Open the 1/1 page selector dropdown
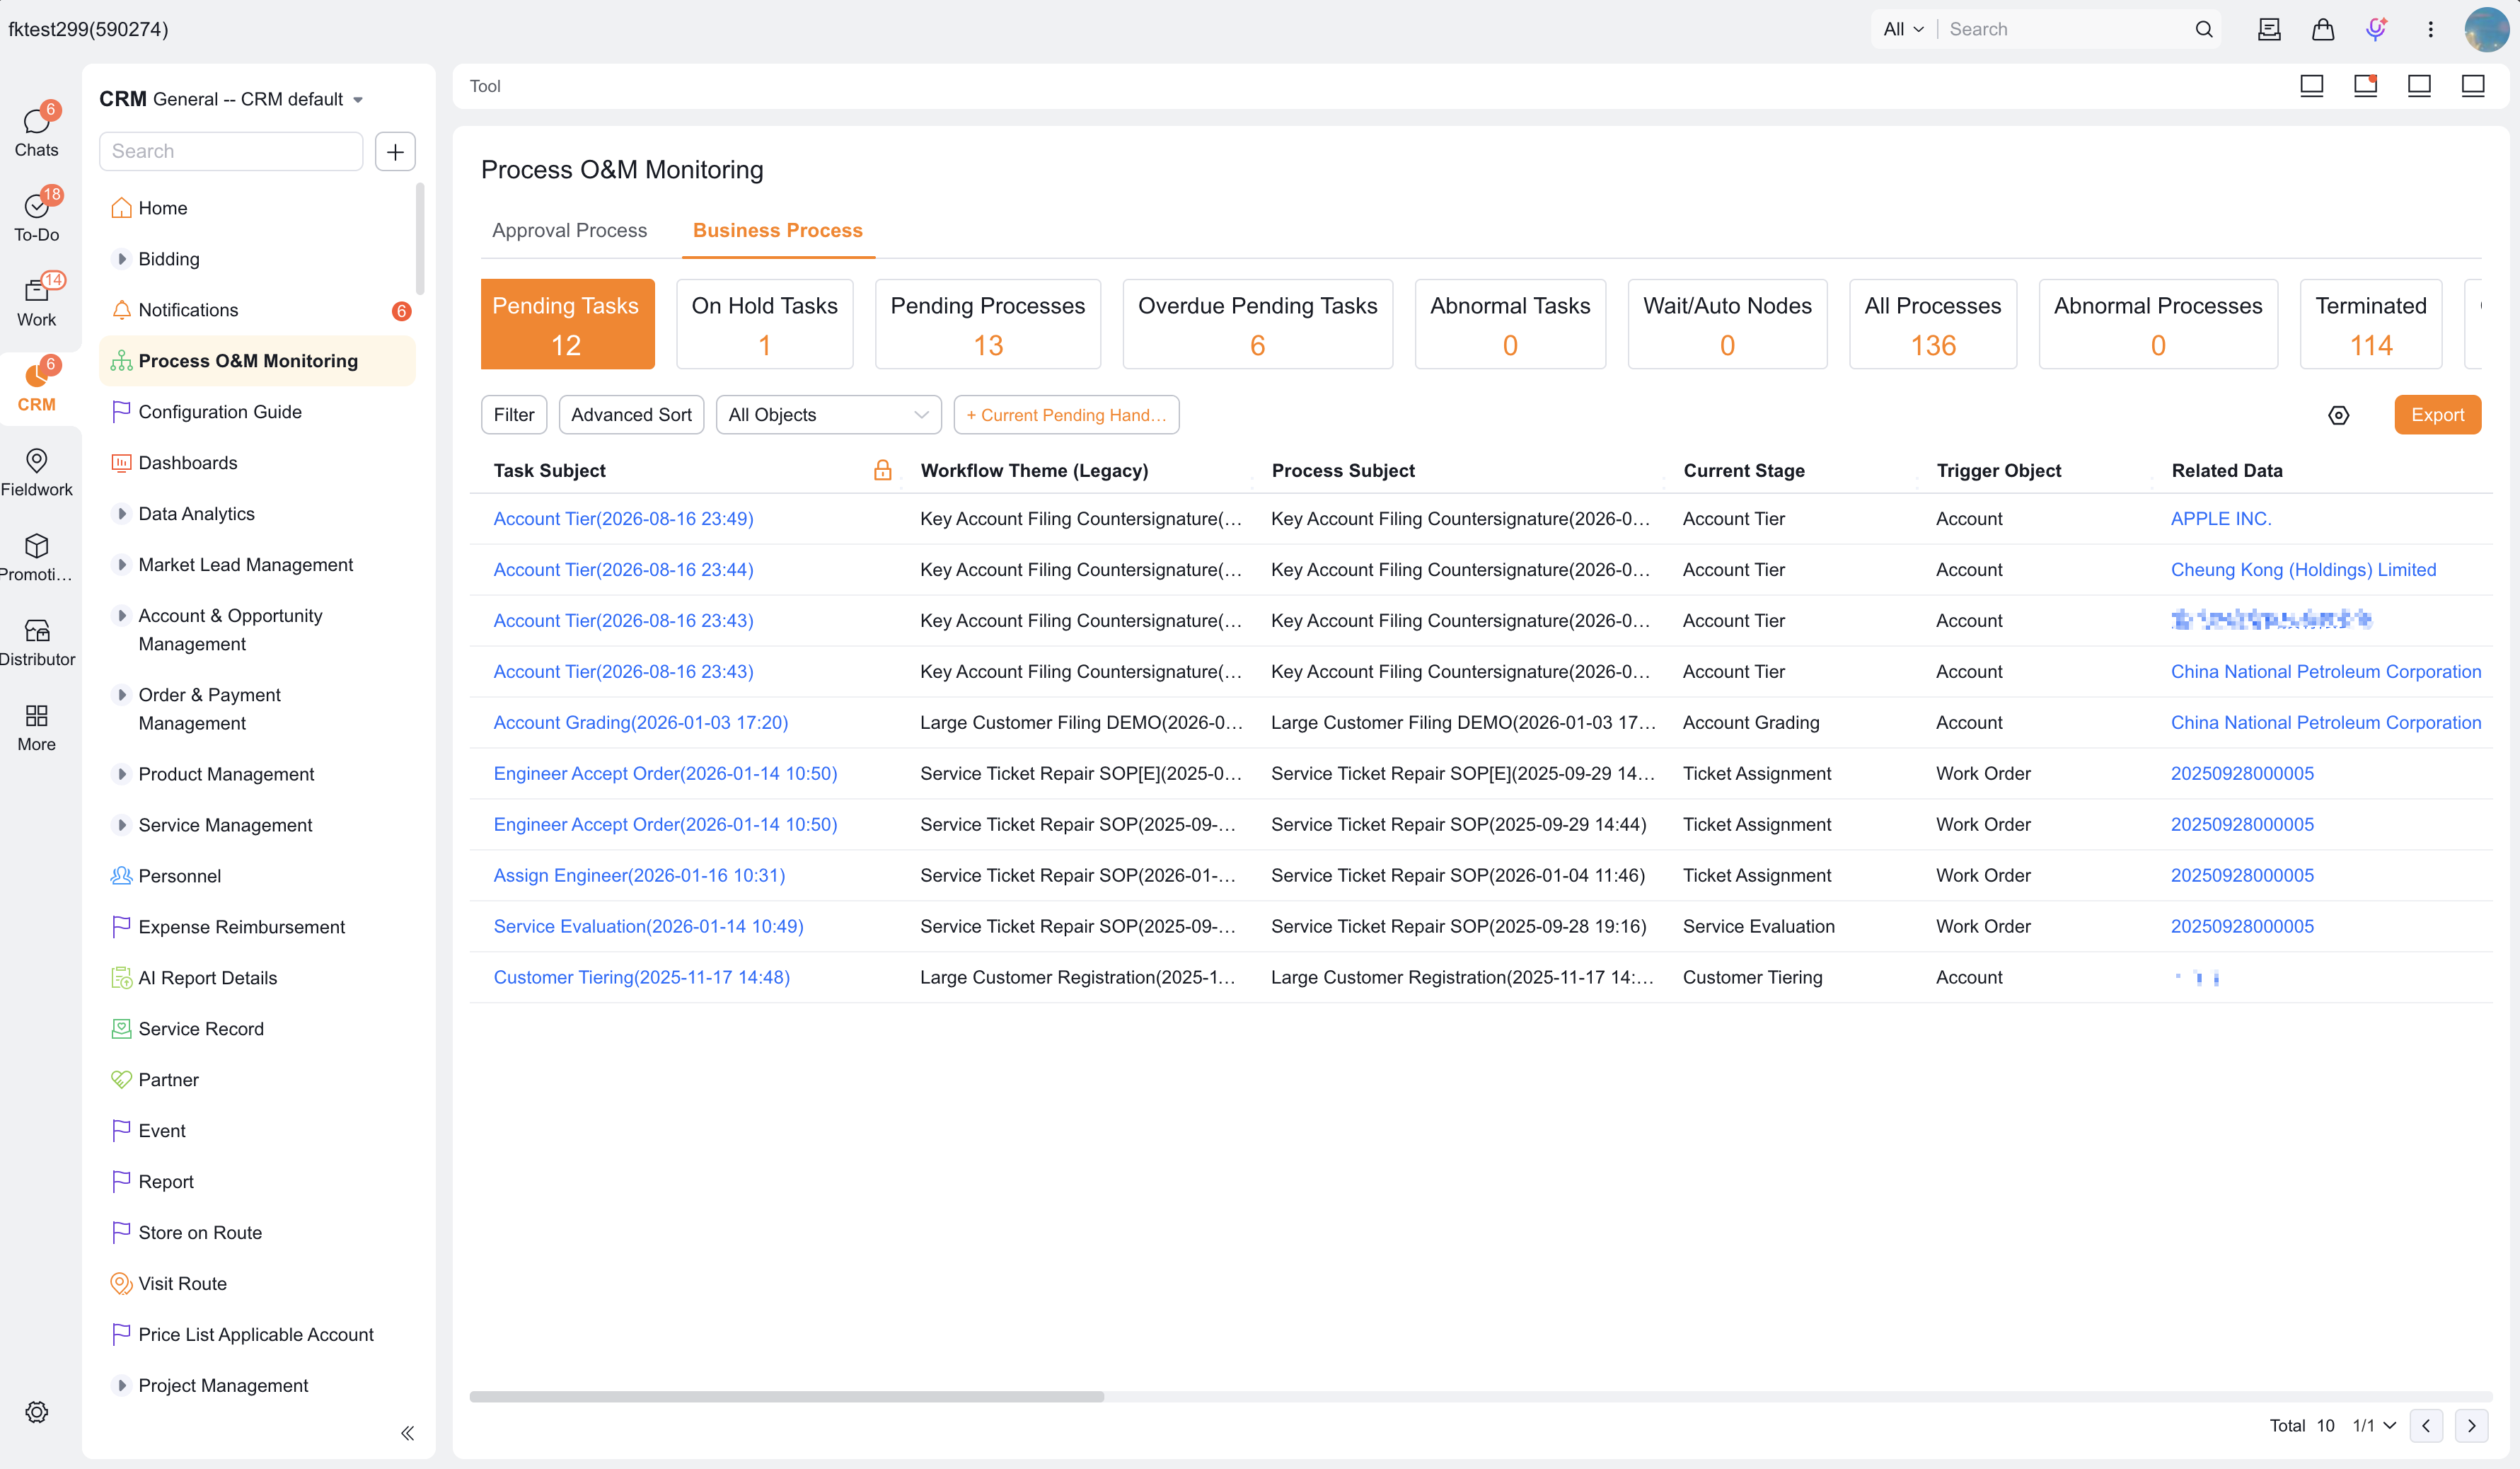 point(2374,1425)
